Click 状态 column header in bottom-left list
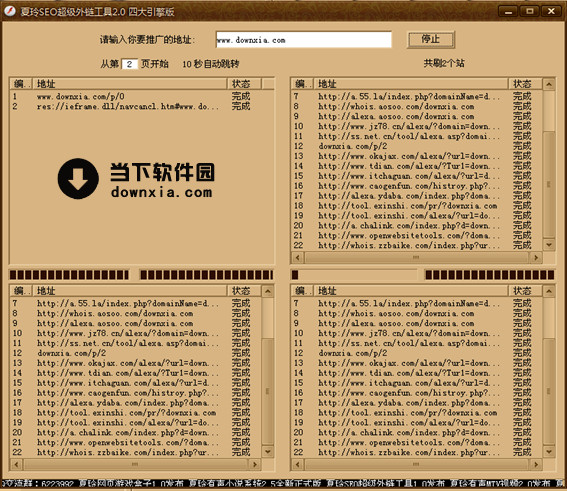This screenshot has height=491, width=567. coord(244,291)
